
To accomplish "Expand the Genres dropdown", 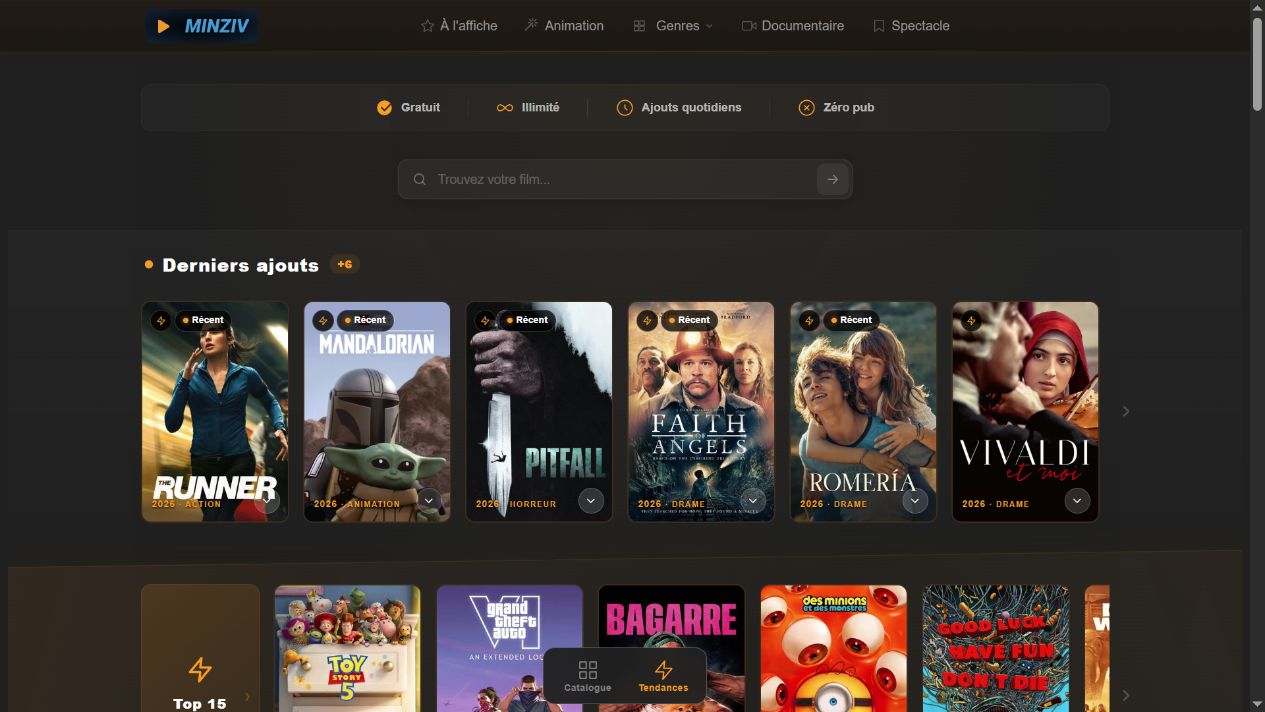I will pos(673,26).
